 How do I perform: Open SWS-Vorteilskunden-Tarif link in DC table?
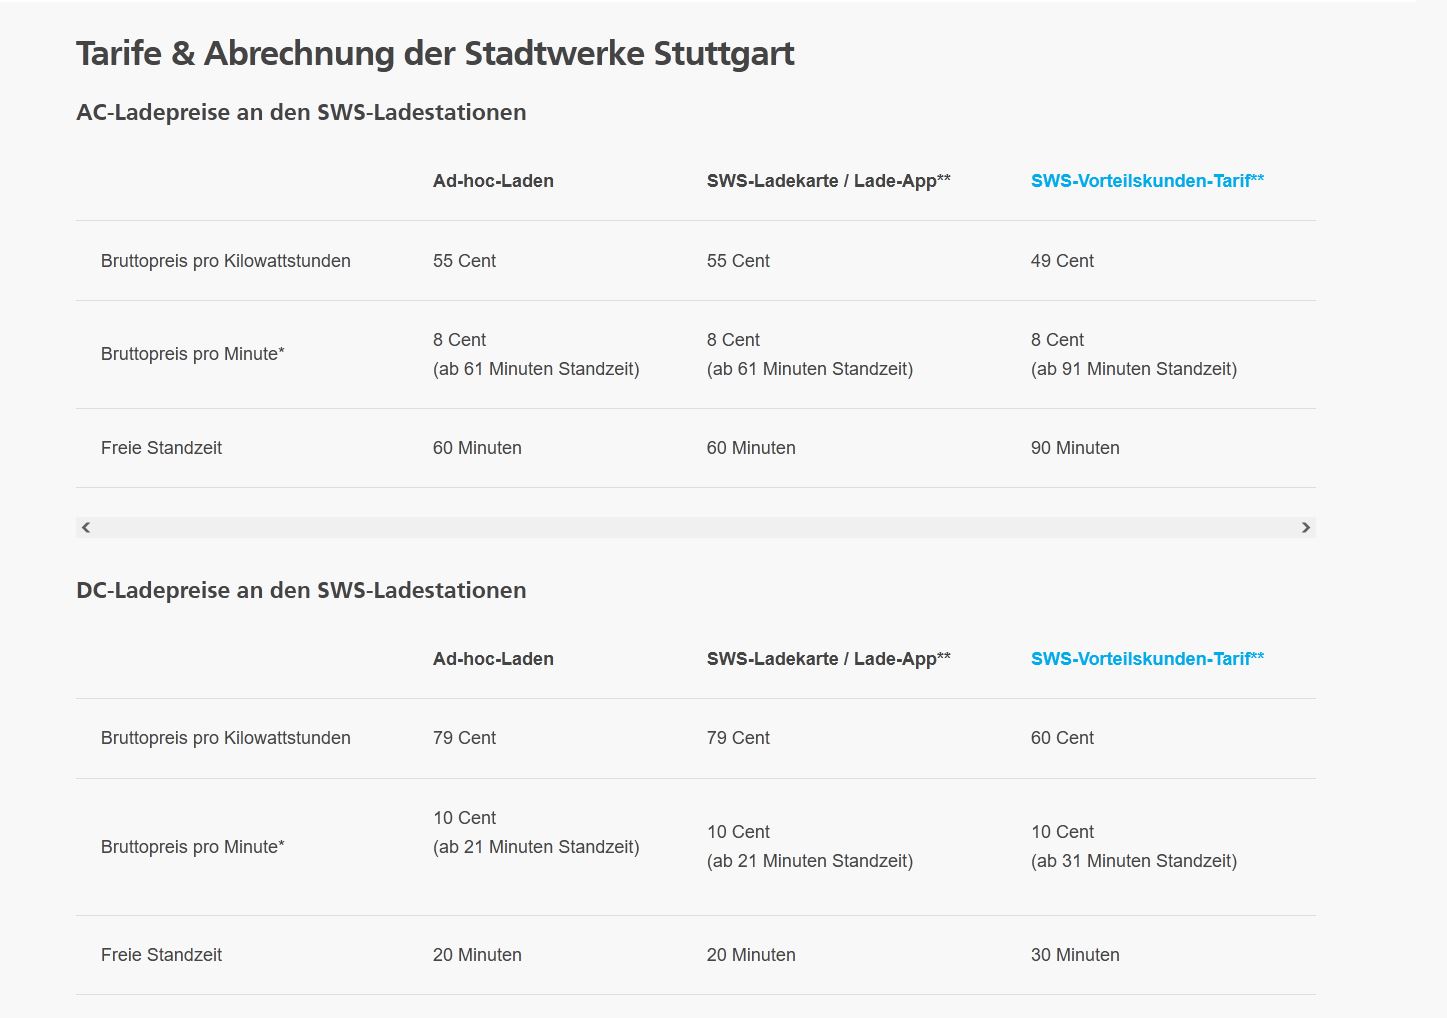click(1147, 659)
